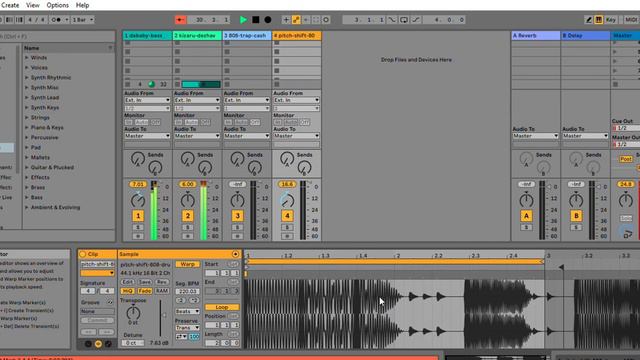Click the round Arrangement Record button
The width and height of the screenshot is (640, 360).
[x=268, y=20]
